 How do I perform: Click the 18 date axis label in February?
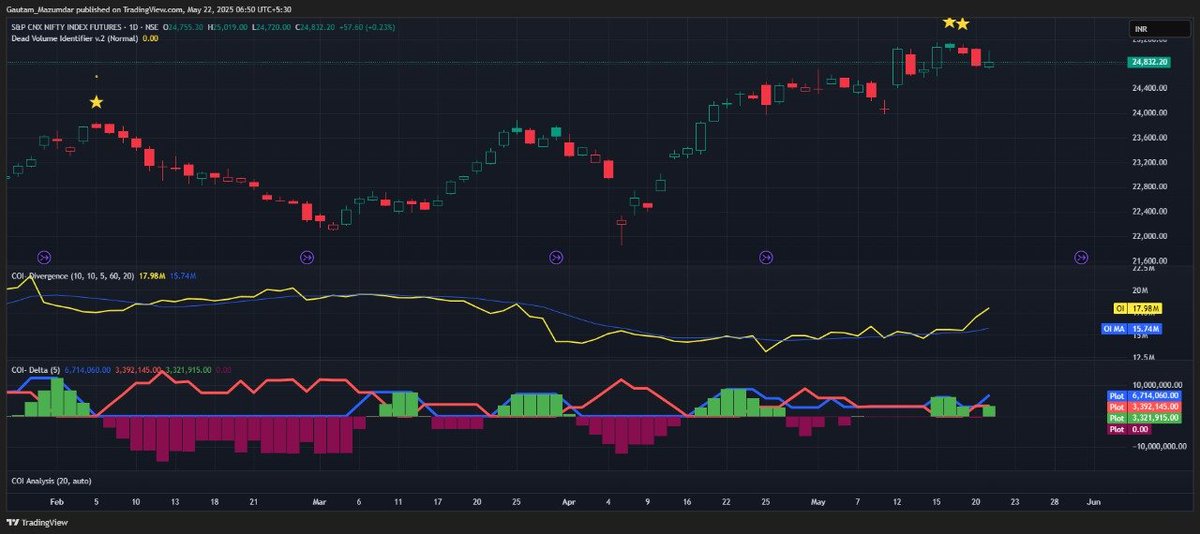click(x=214, y=501)
